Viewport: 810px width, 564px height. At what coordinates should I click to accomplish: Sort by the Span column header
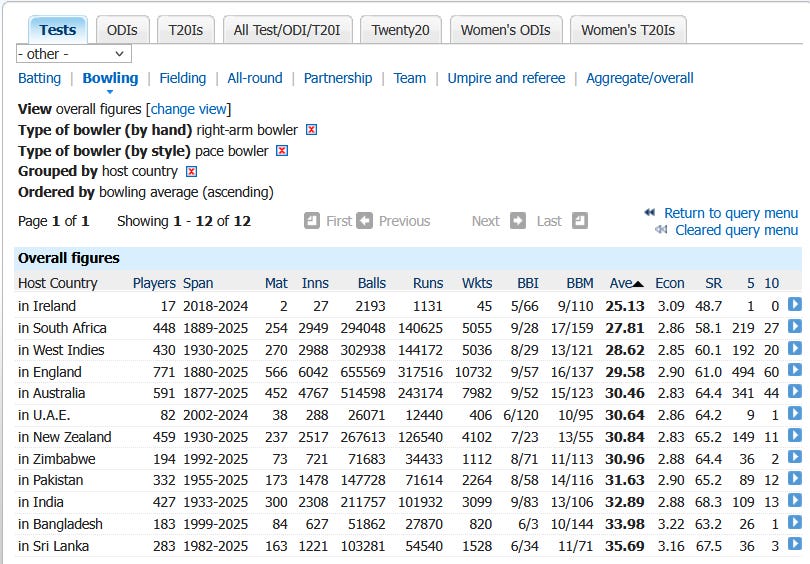pyautogui.click(x=198, y=283)
